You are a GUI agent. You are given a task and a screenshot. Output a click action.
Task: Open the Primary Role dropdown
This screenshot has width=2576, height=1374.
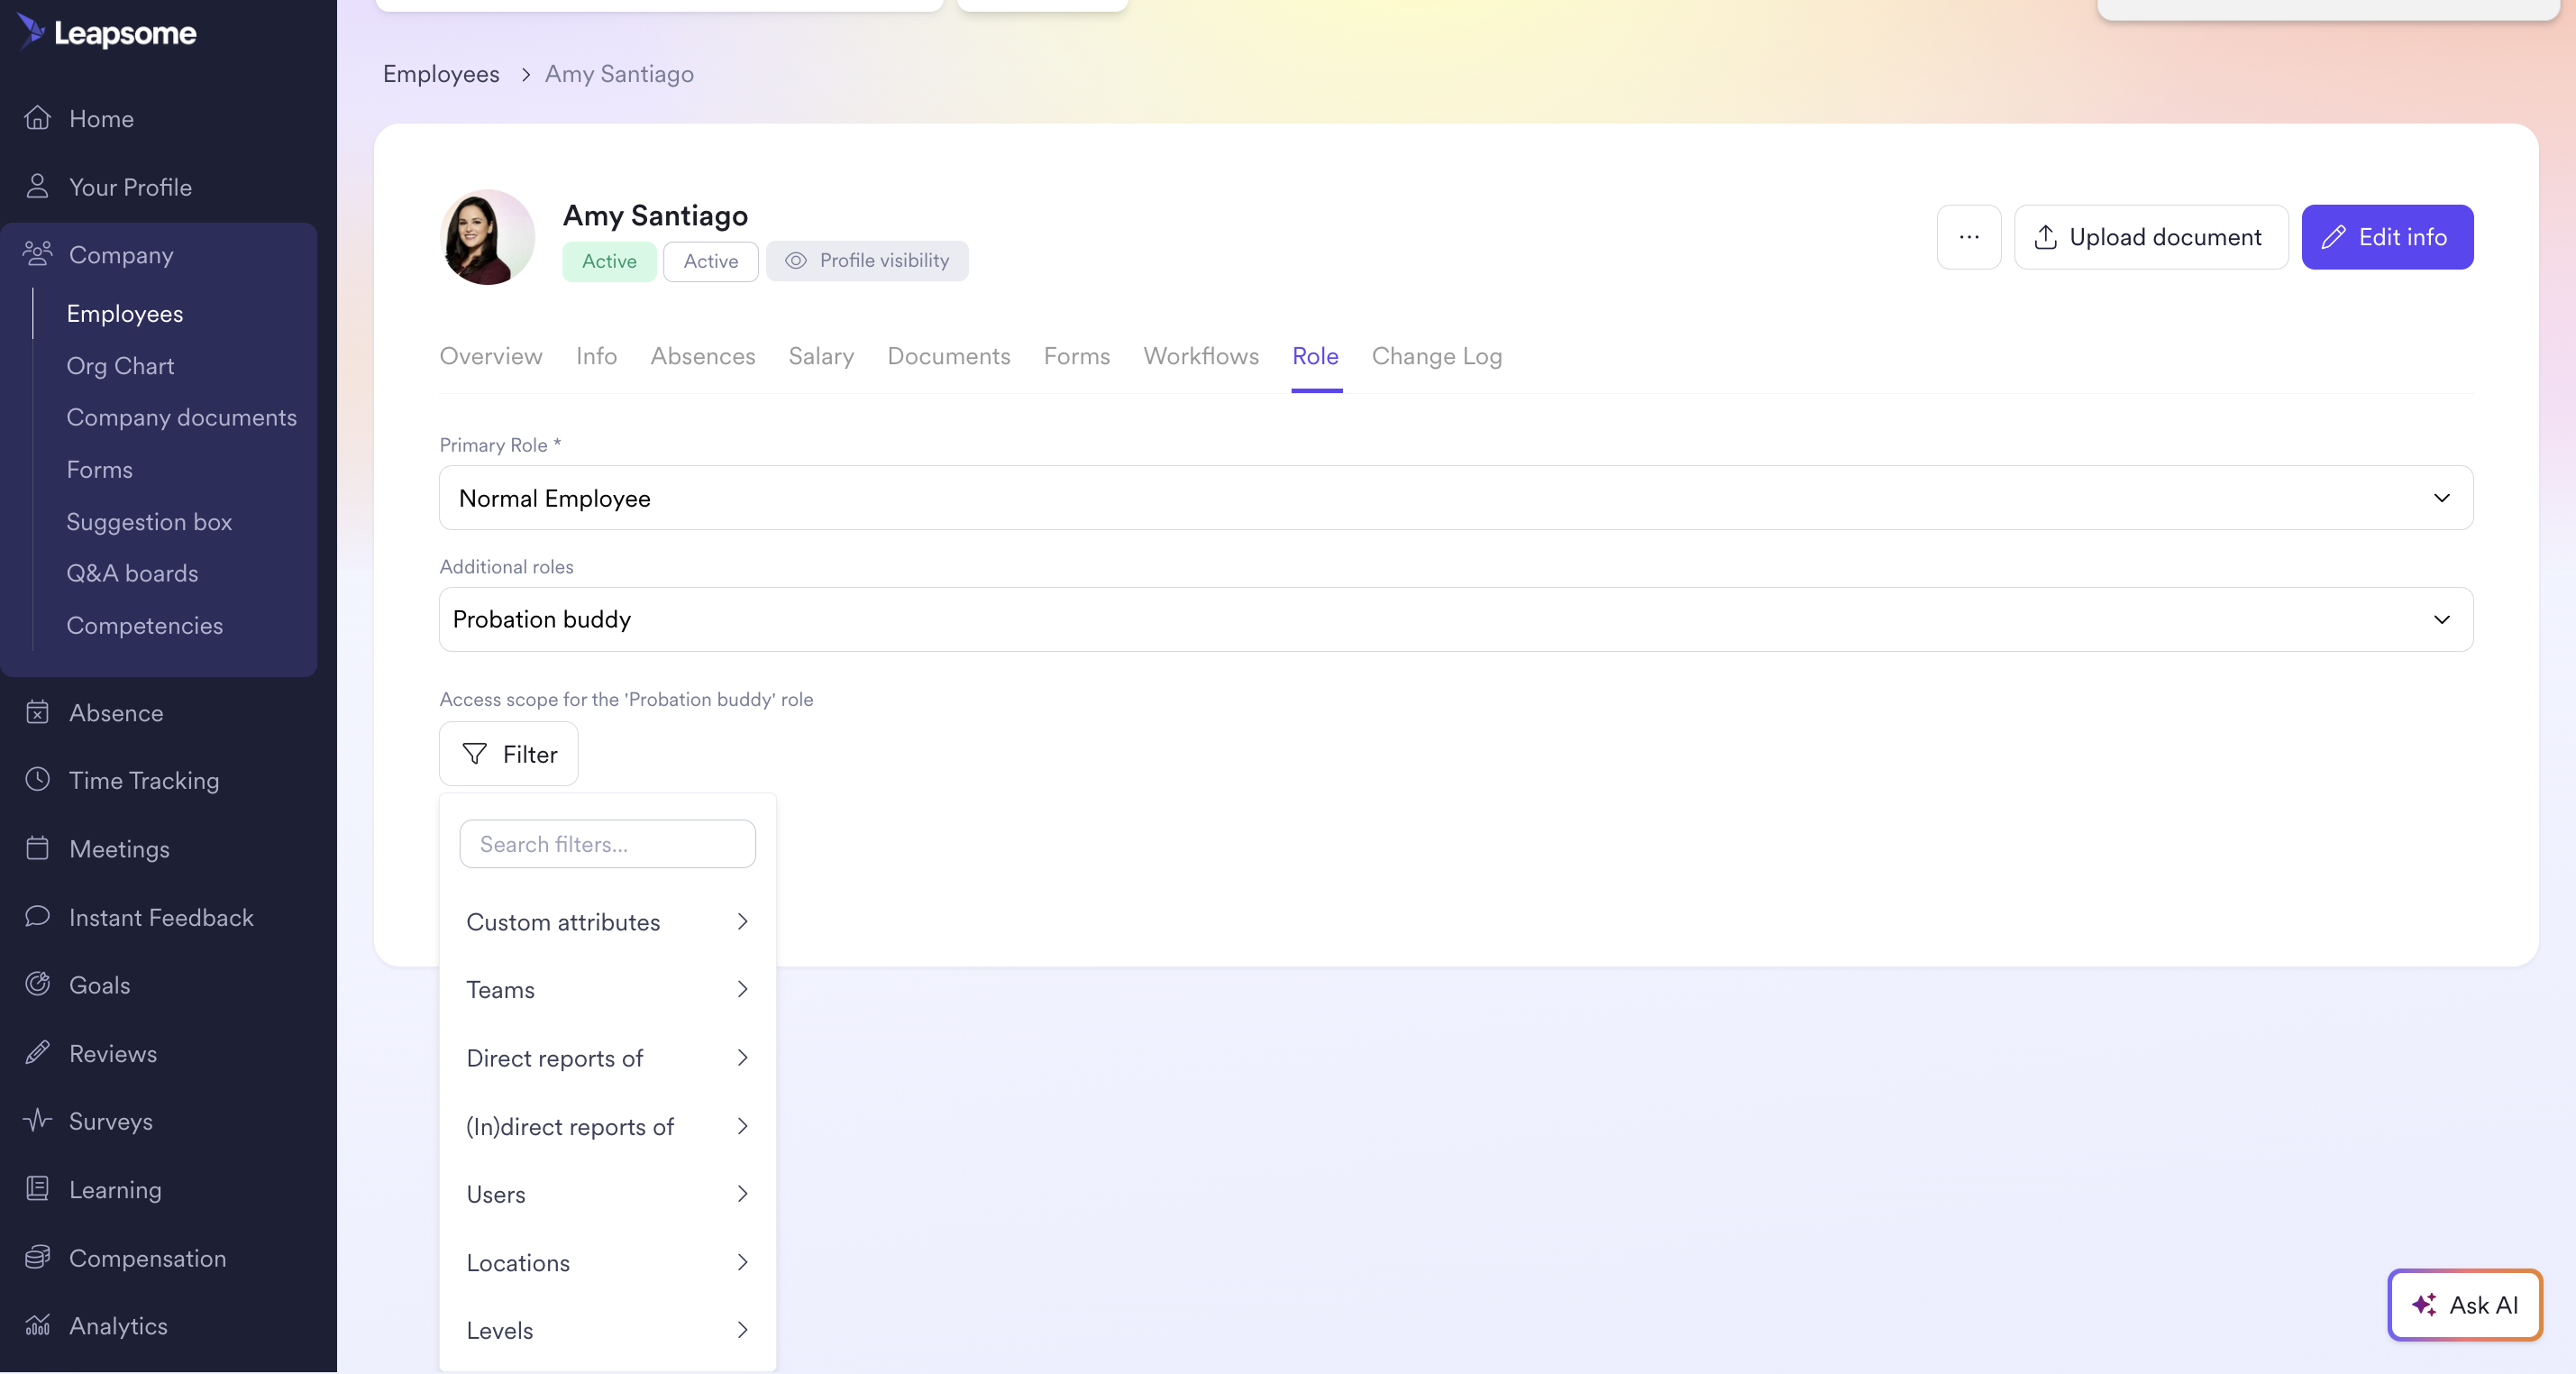1455,498
